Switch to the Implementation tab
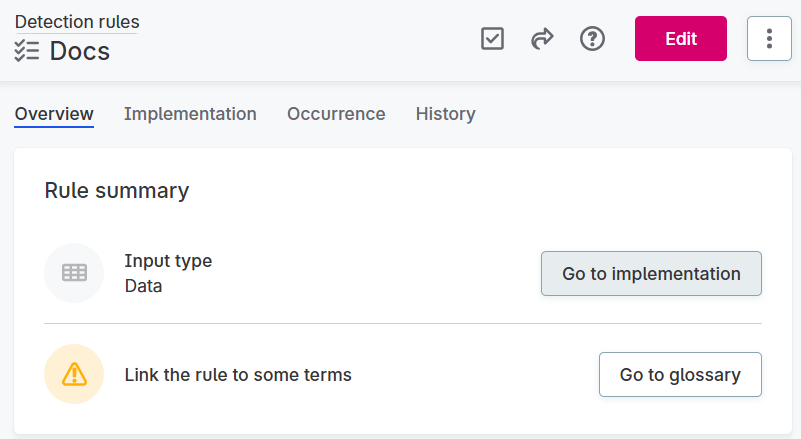This screenshot has height=439, width=801. tap(190, 114)
